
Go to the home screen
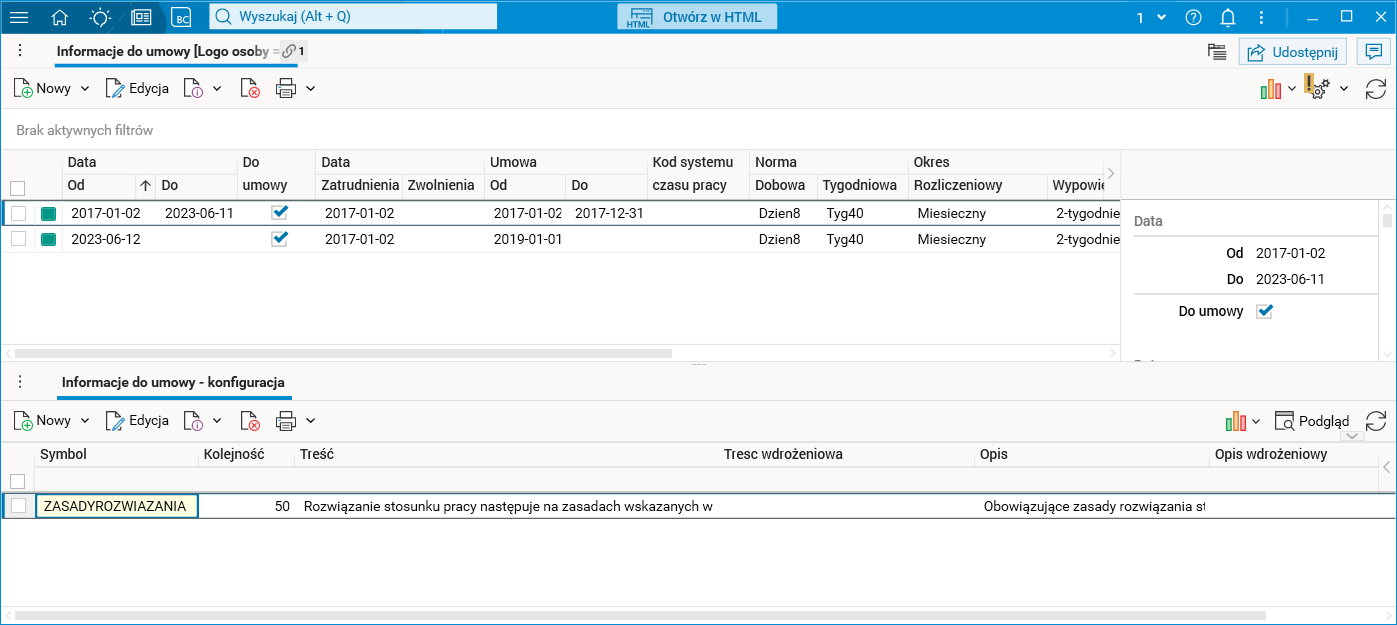pos(60,17)
